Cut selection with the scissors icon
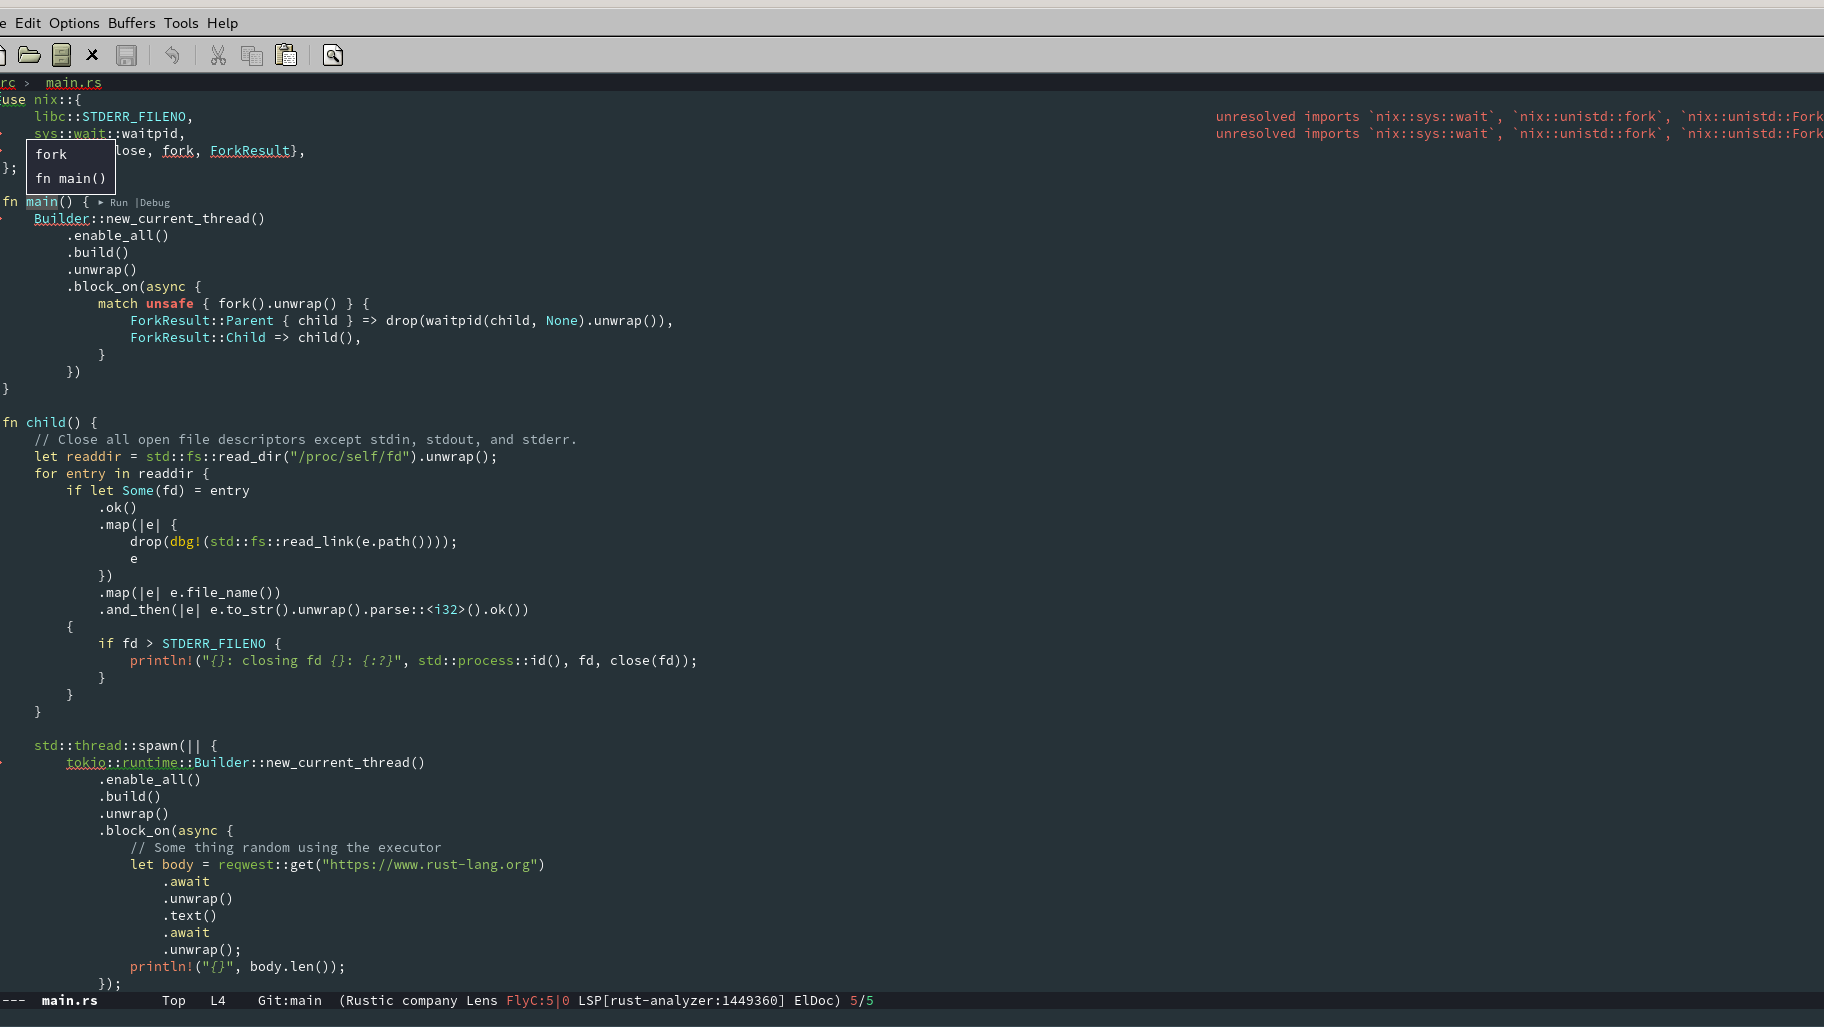The height and width of the screenshot is (1027, 1824). click(218, 55)
